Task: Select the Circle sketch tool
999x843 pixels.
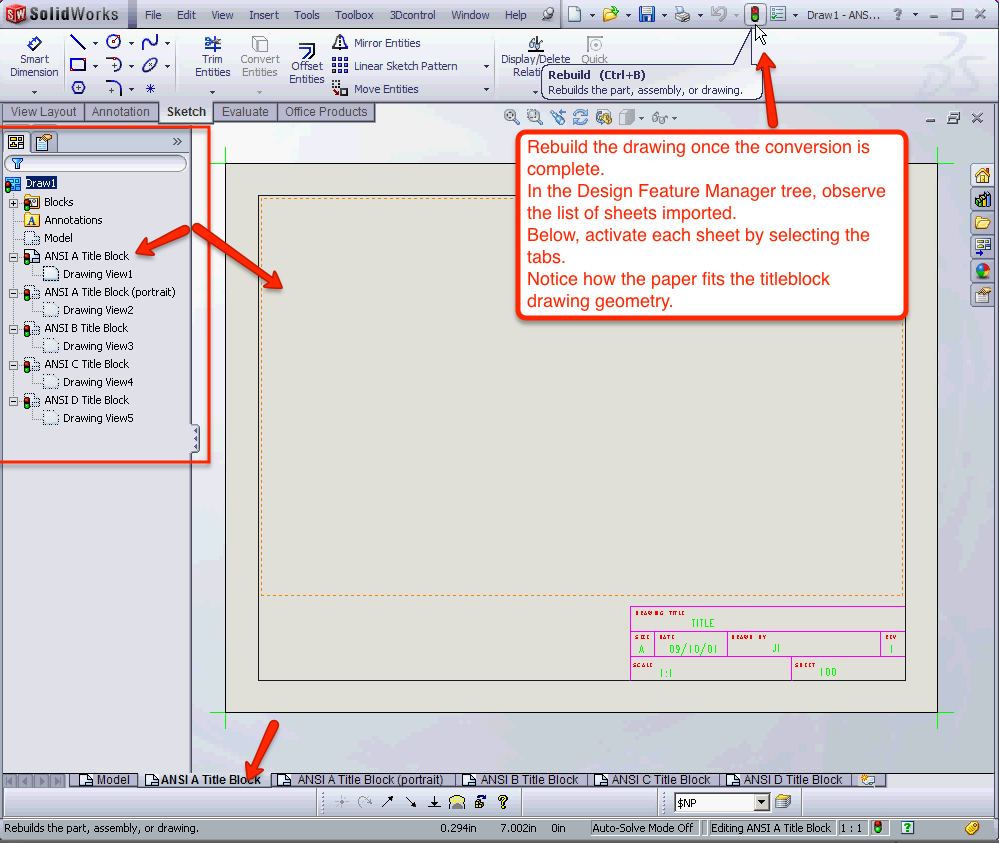Action: click(x=113, y=42)
